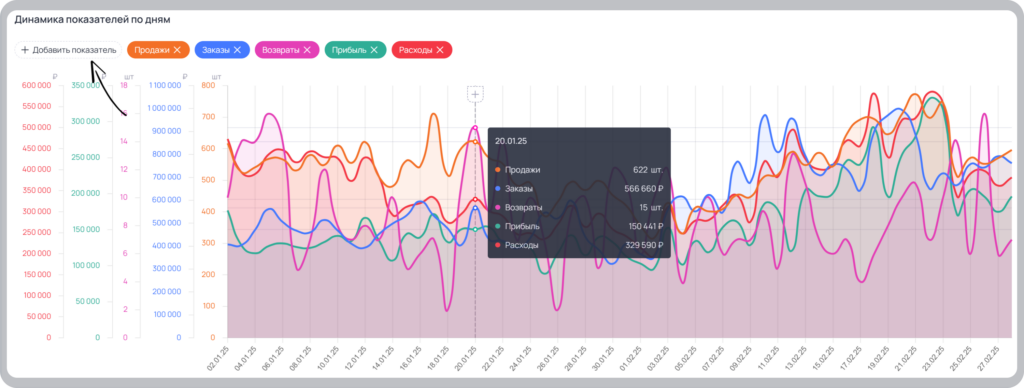
Task: Click the 14.01.25 date axis label
Action: click(383, 359)
